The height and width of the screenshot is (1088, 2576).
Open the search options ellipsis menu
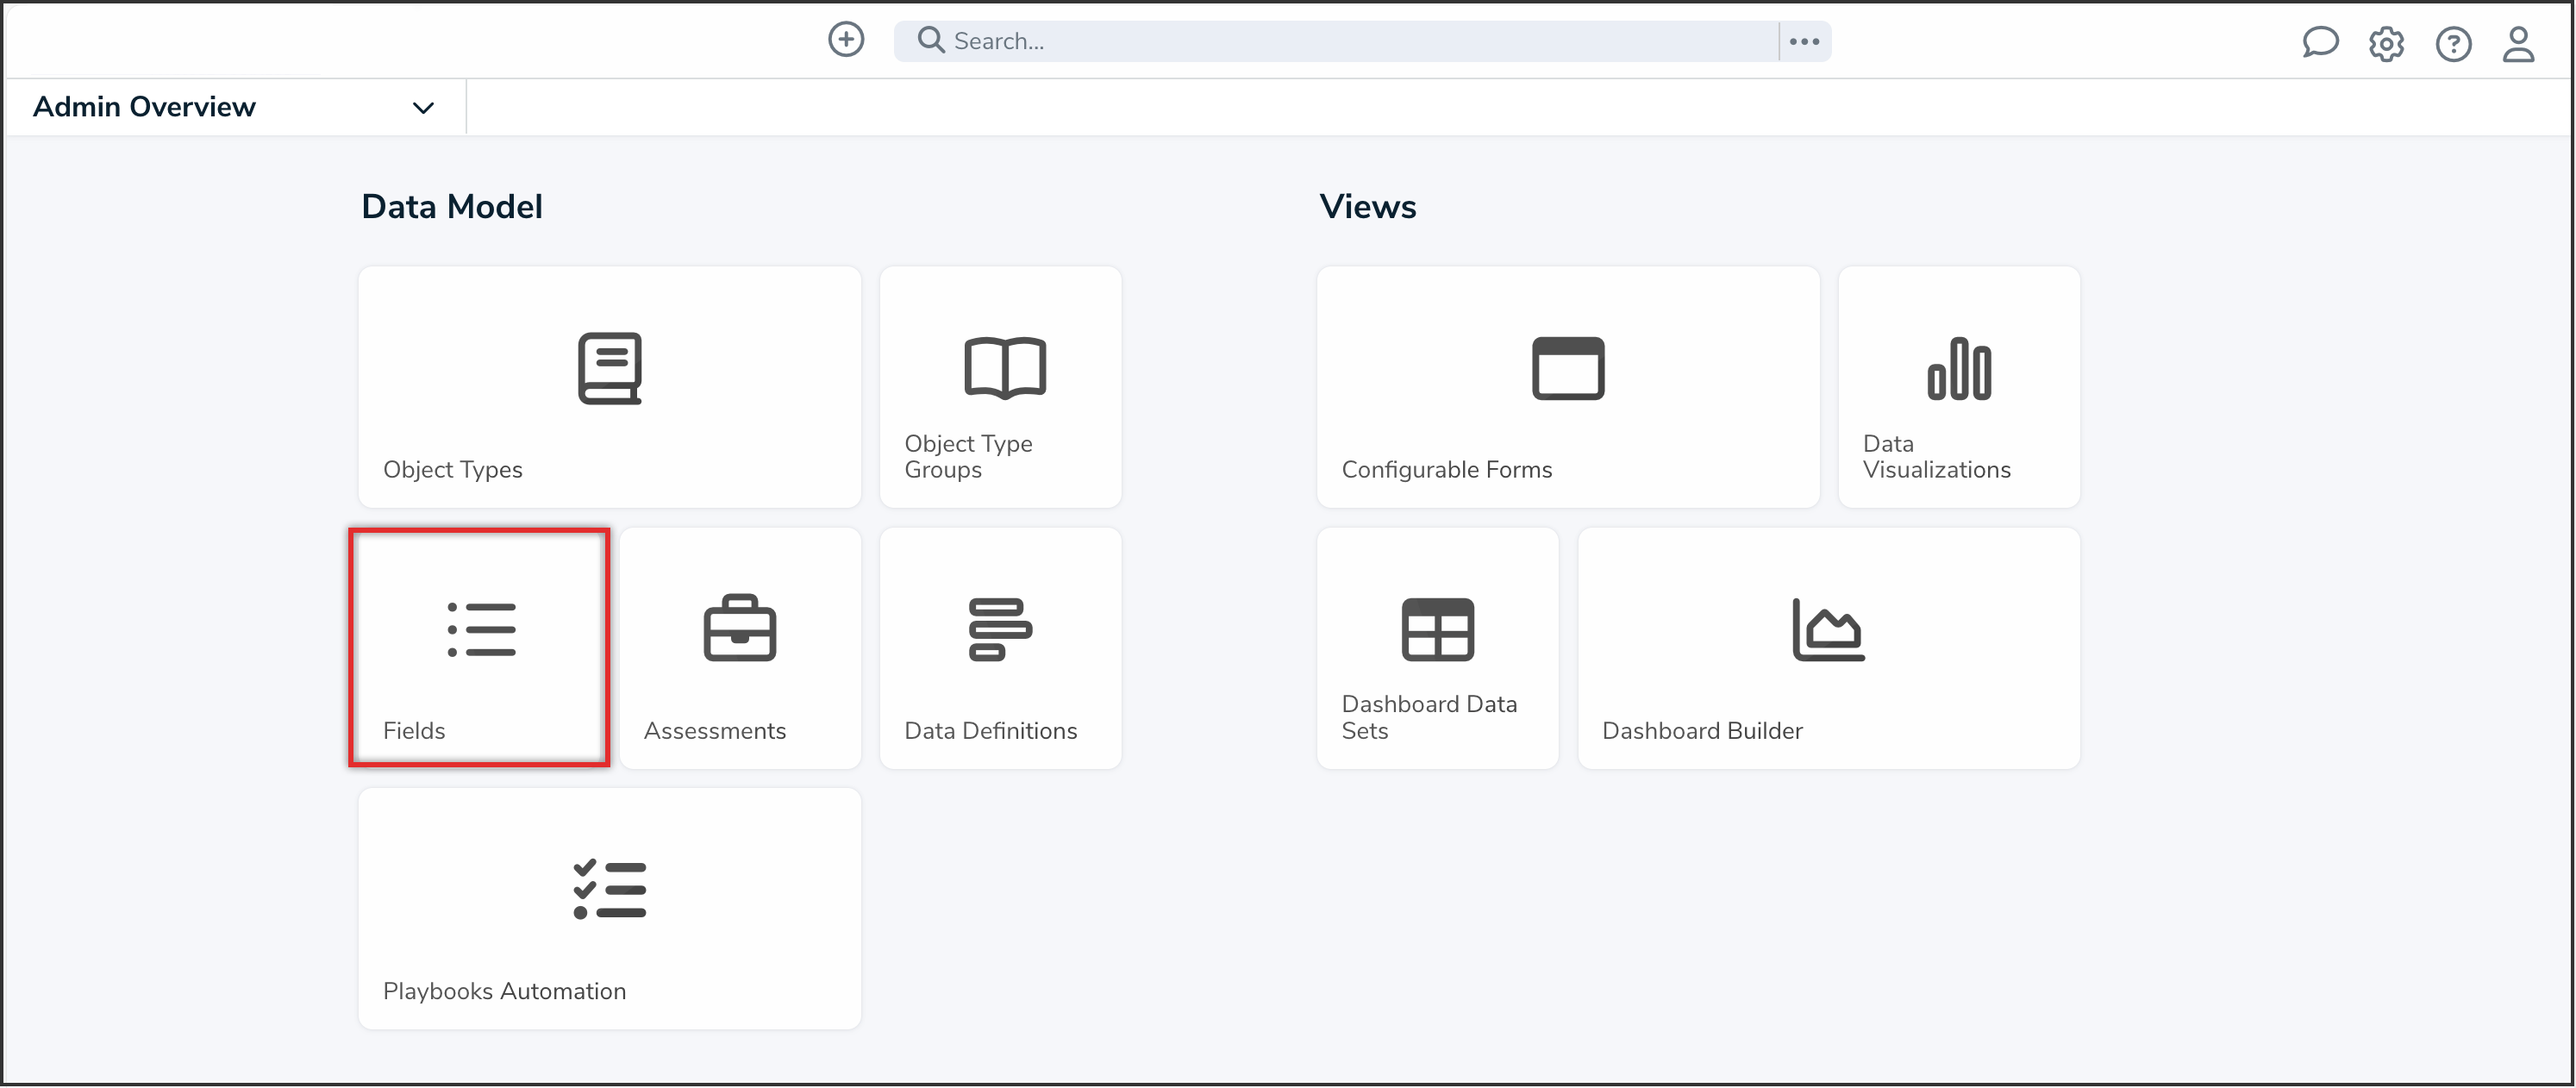coord(1803,41)
